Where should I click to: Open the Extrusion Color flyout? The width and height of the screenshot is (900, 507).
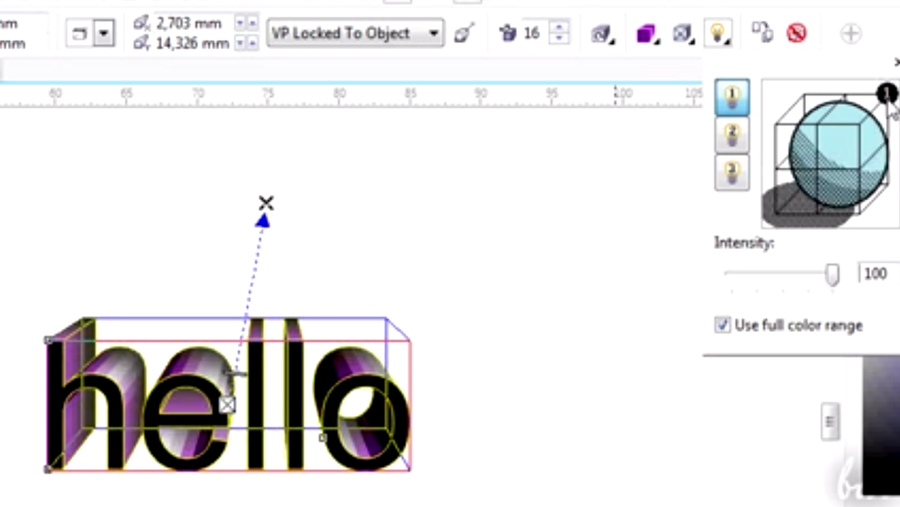[x=647, y=34]
